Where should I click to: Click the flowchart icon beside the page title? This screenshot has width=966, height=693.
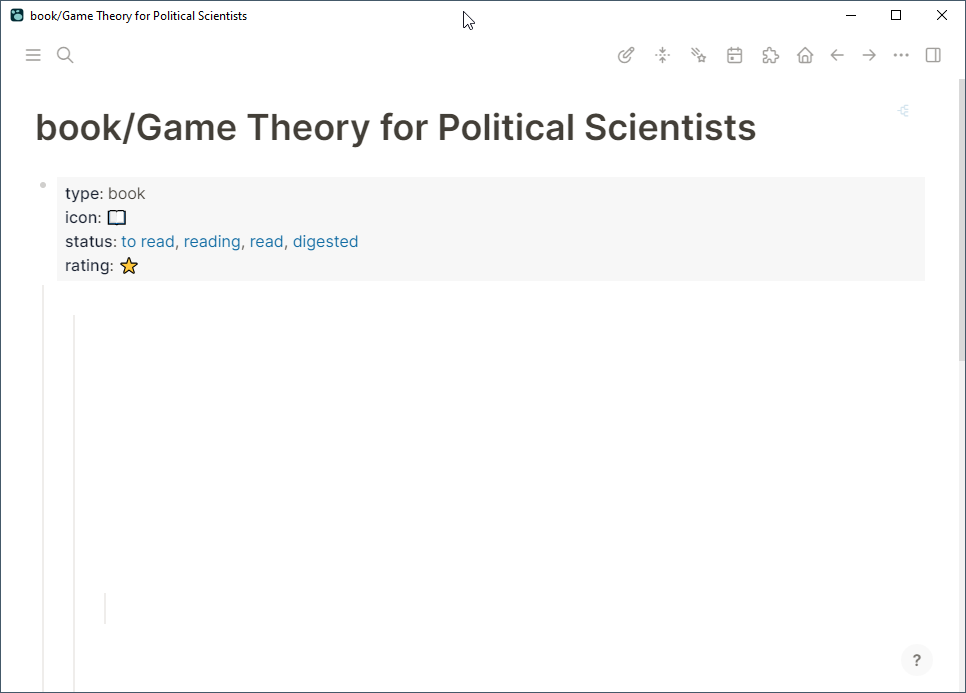point(903,111)
